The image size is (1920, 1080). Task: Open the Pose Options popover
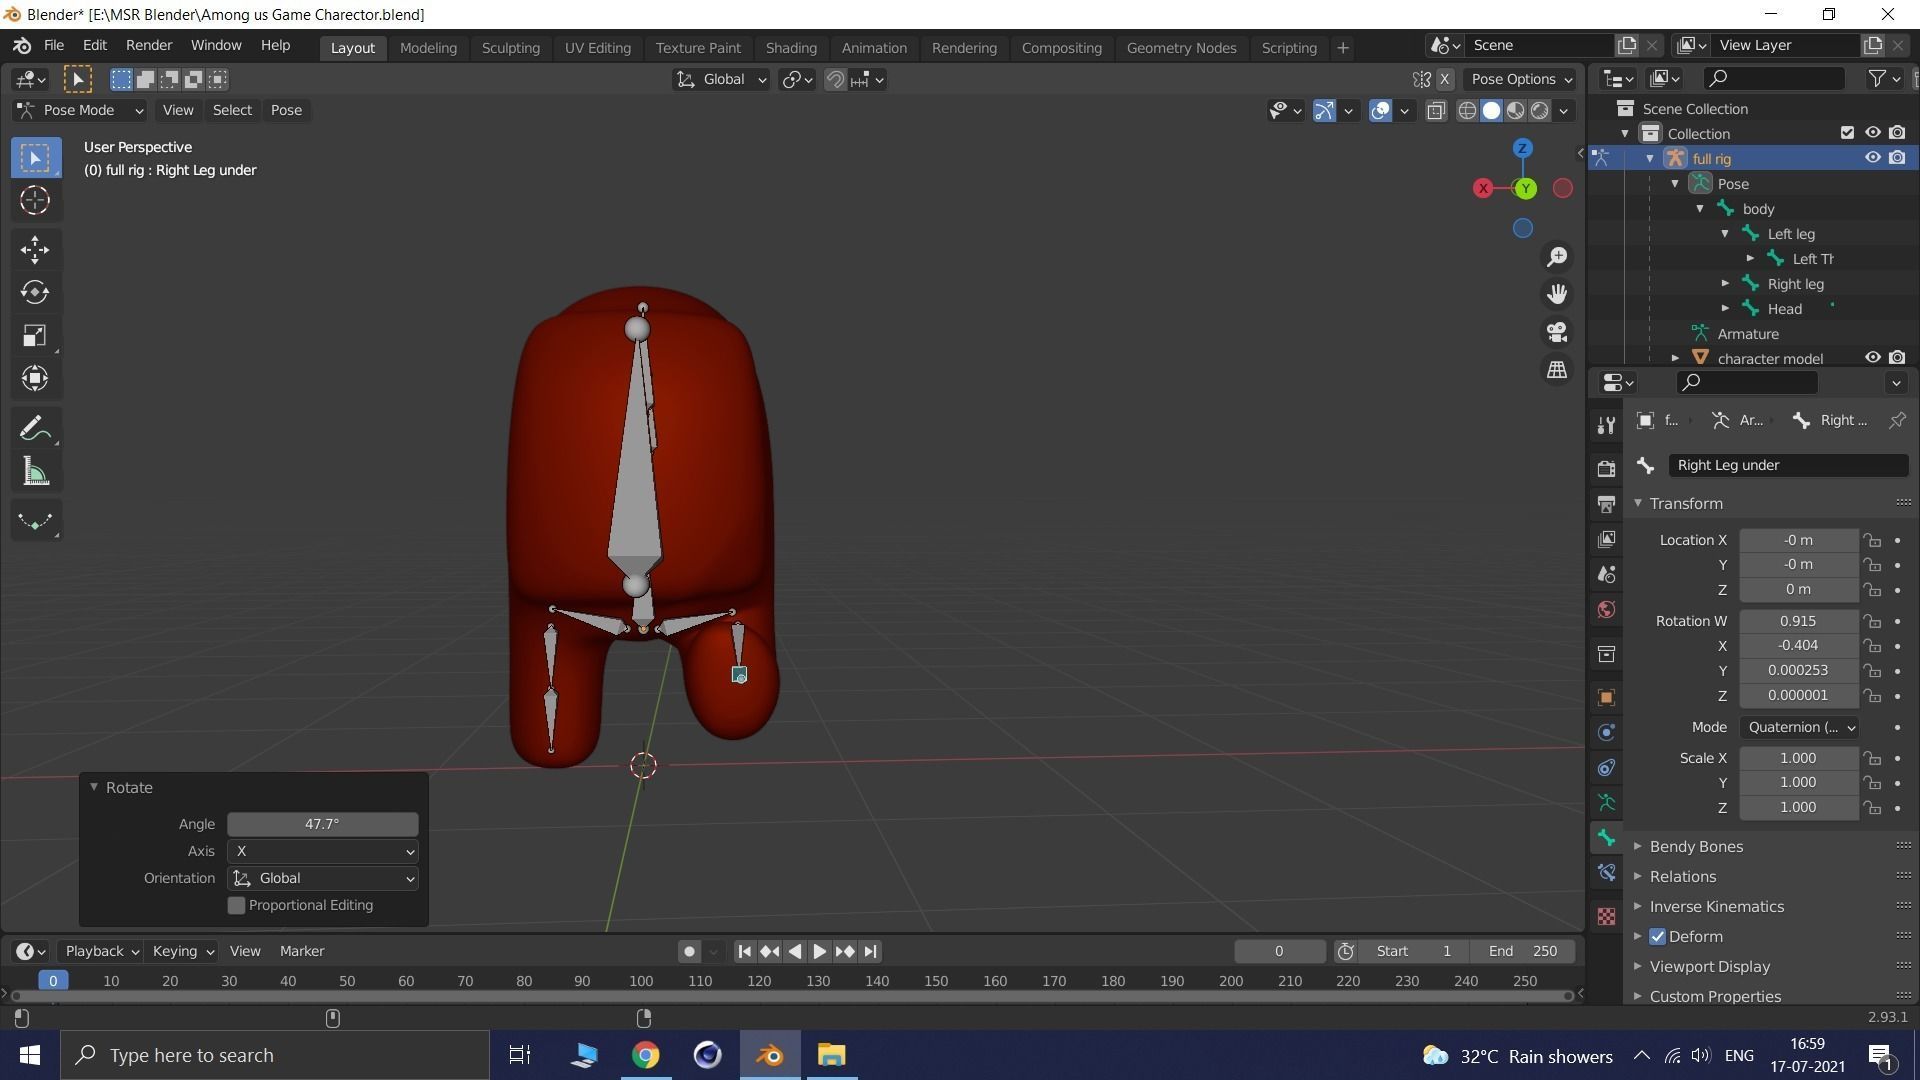click(1521, 80)
